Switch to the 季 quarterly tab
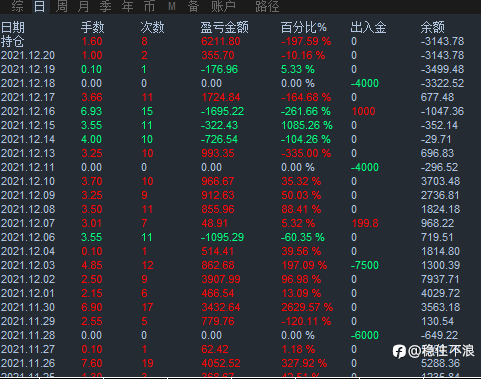The width and height of the screenshot is (481, 379). [x=105, y=6]
